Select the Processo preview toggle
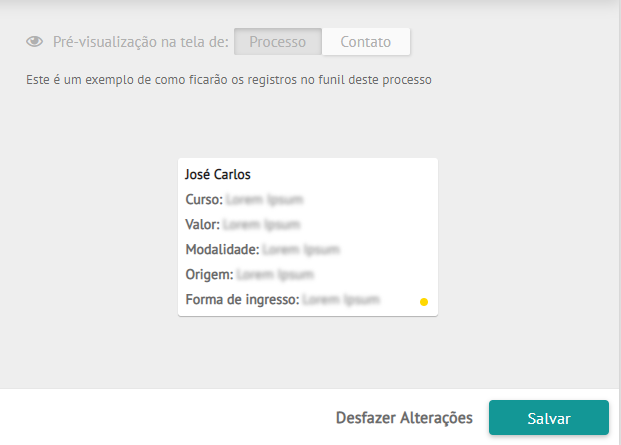This screenshot has height=445, width=621. point(278,42)
